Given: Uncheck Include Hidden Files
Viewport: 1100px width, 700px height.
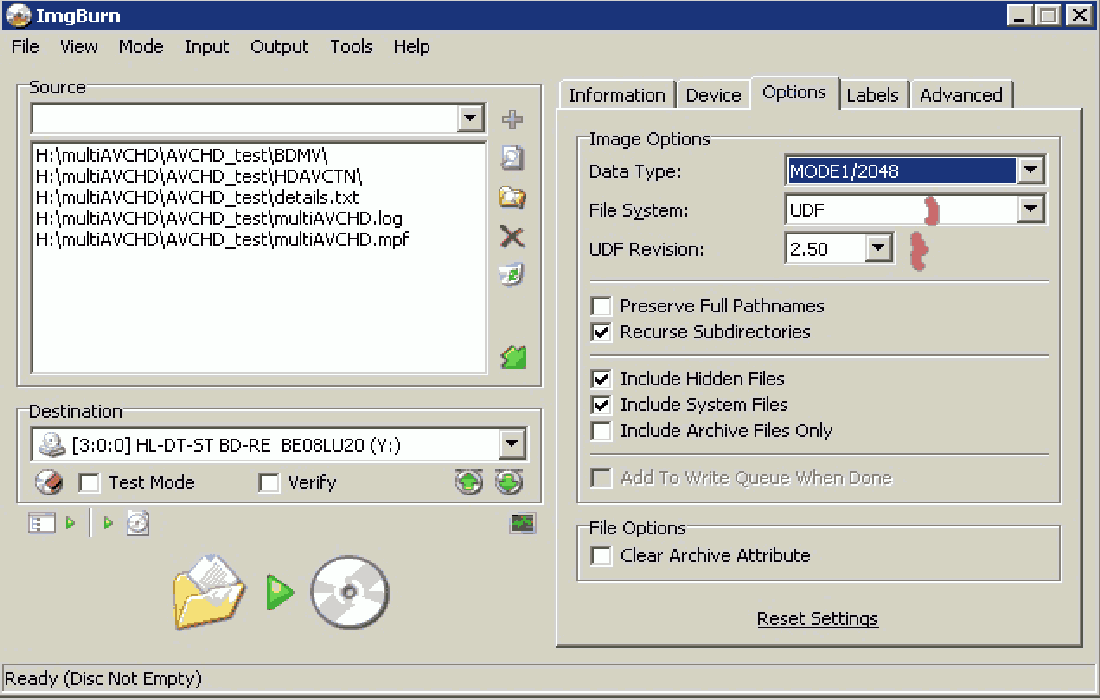Looking at the screenshot, I should (601, 379).
